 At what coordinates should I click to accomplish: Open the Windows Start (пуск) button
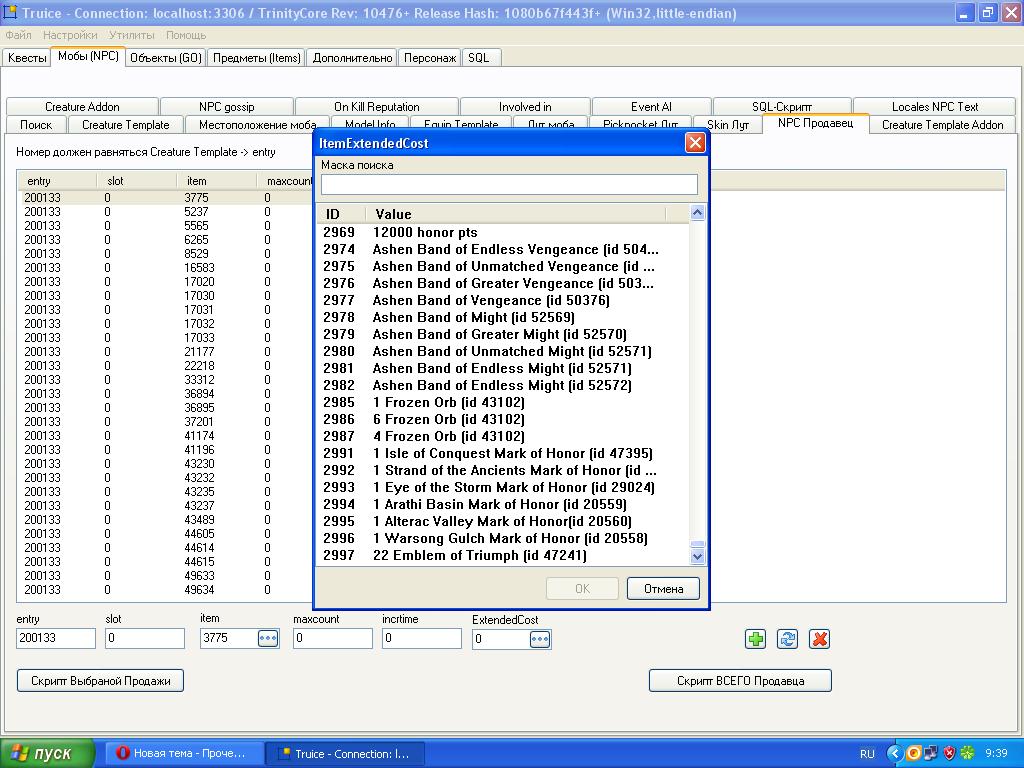[48, 753]
